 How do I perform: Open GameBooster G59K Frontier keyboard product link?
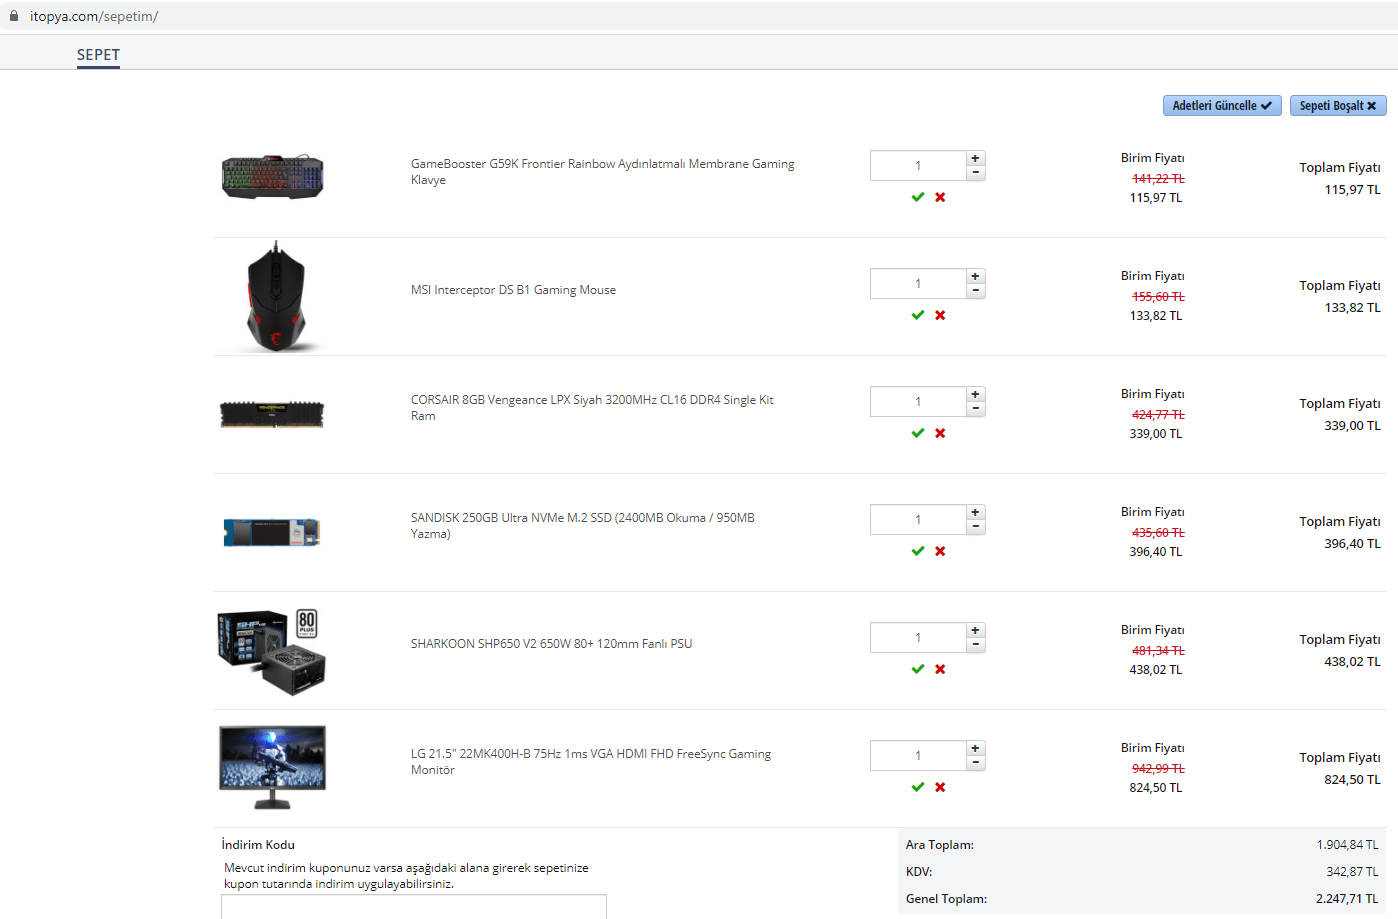(x=603, y=171)
